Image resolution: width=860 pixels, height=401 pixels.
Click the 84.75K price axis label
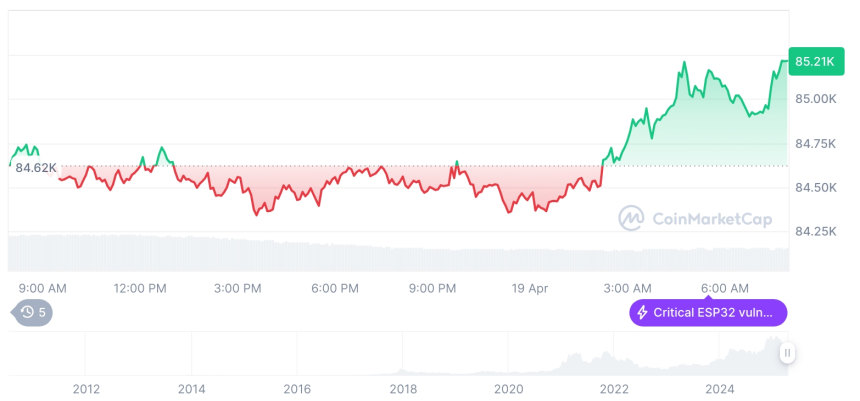[816, 143]
